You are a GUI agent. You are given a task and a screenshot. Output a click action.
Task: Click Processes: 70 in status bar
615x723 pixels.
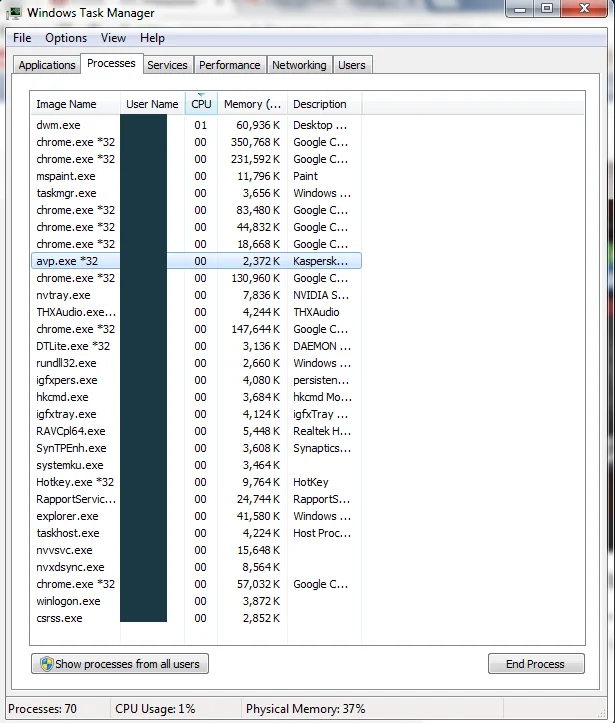(42, 709)
